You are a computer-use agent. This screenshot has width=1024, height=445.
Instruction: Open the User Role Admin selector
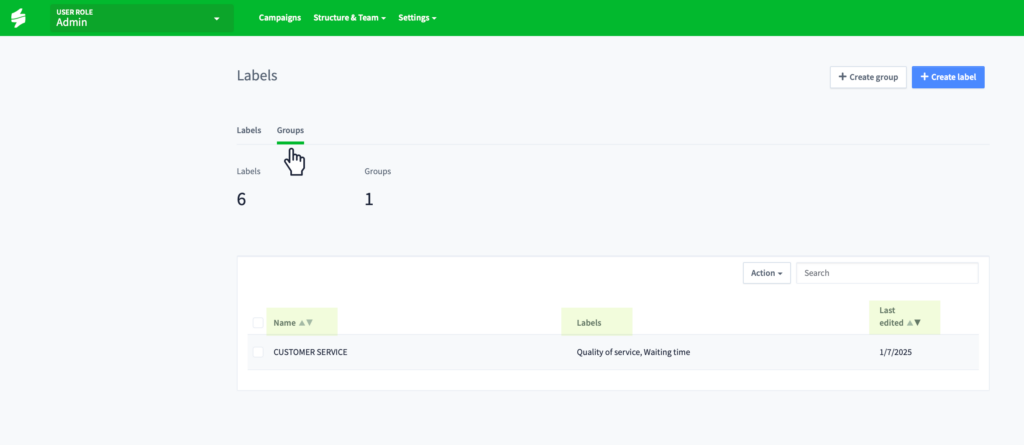click(142, 18)
